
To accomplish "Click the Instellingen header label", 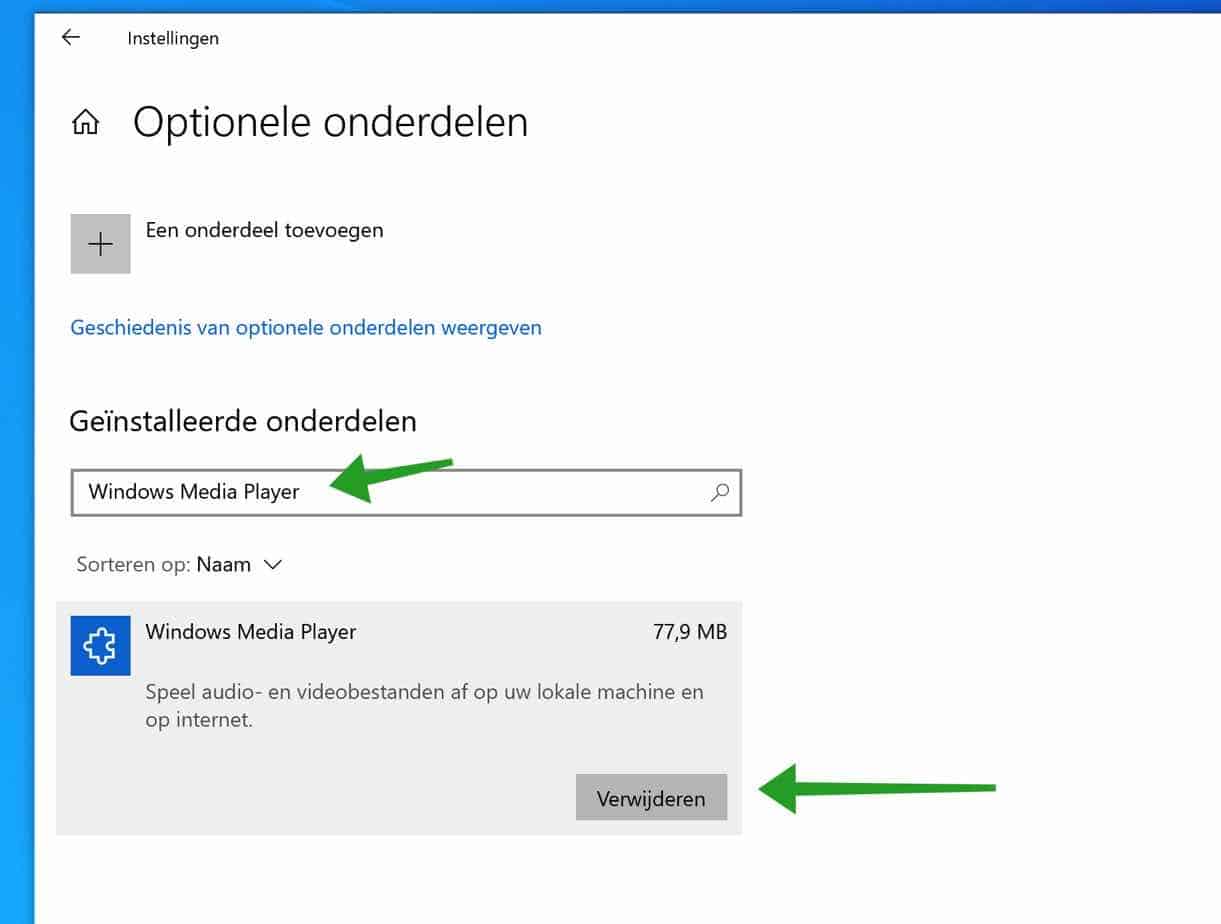I will tap(172, 37).
